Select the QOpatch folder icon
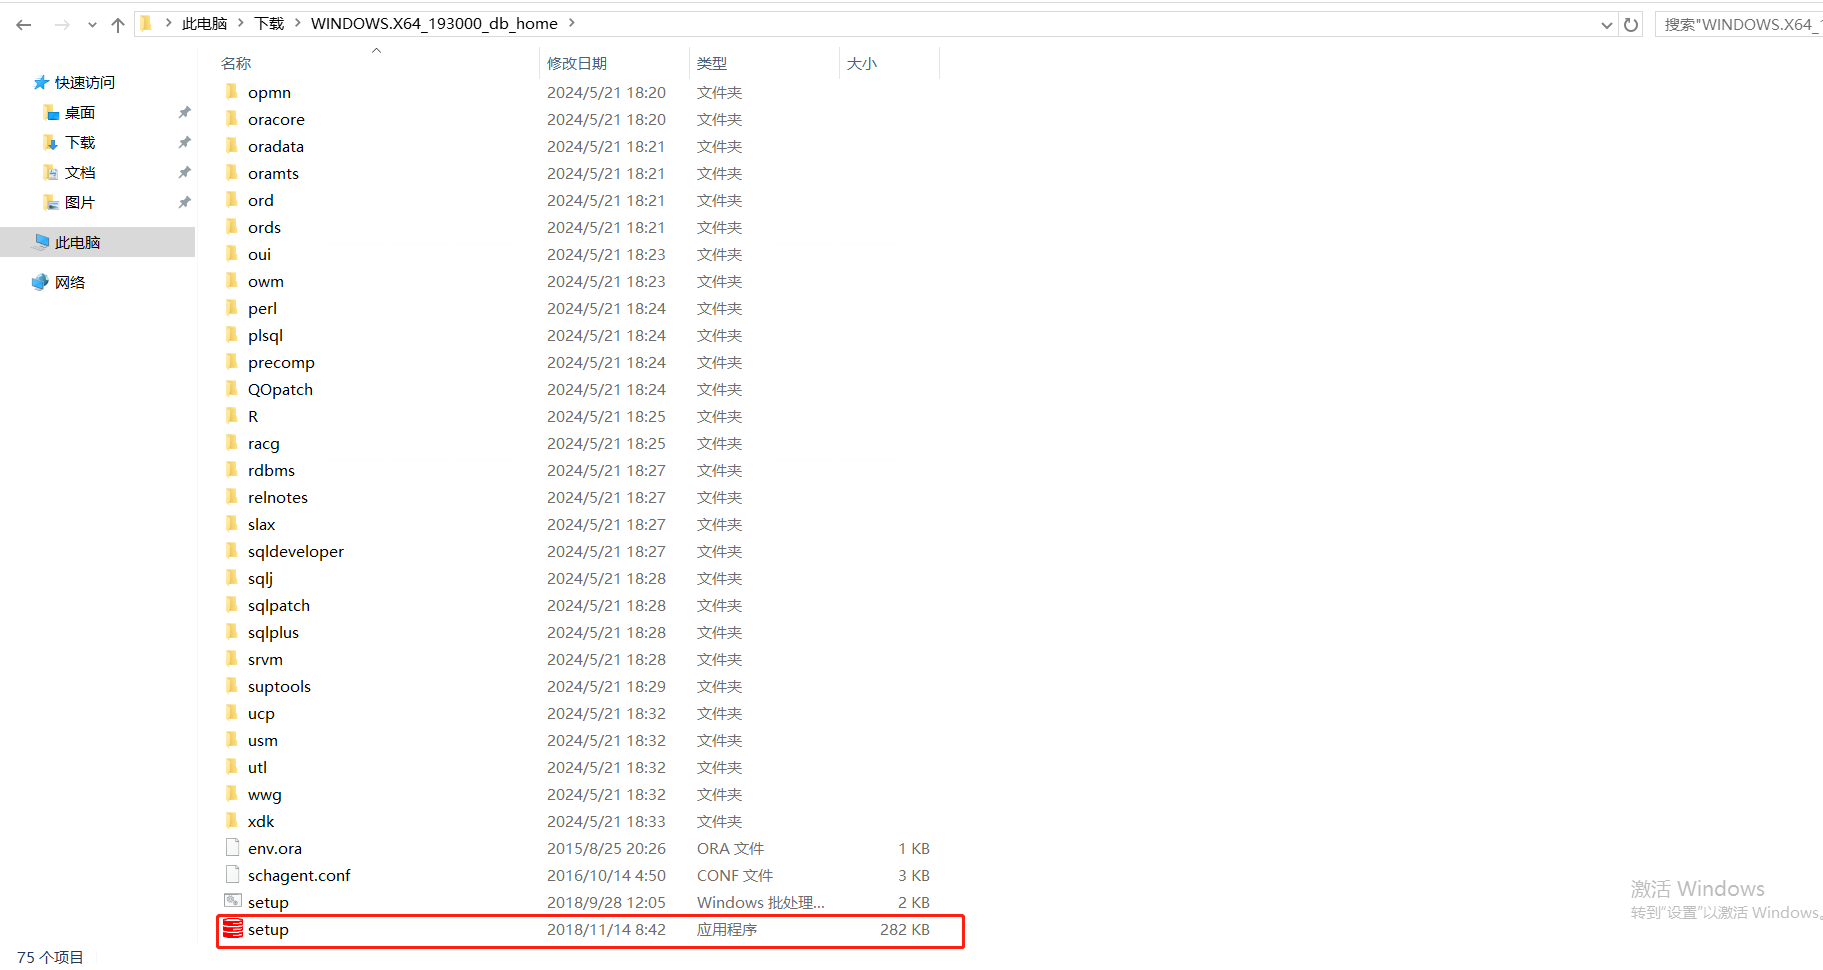This screenshot has height=970, width=1823. [232, 388]
